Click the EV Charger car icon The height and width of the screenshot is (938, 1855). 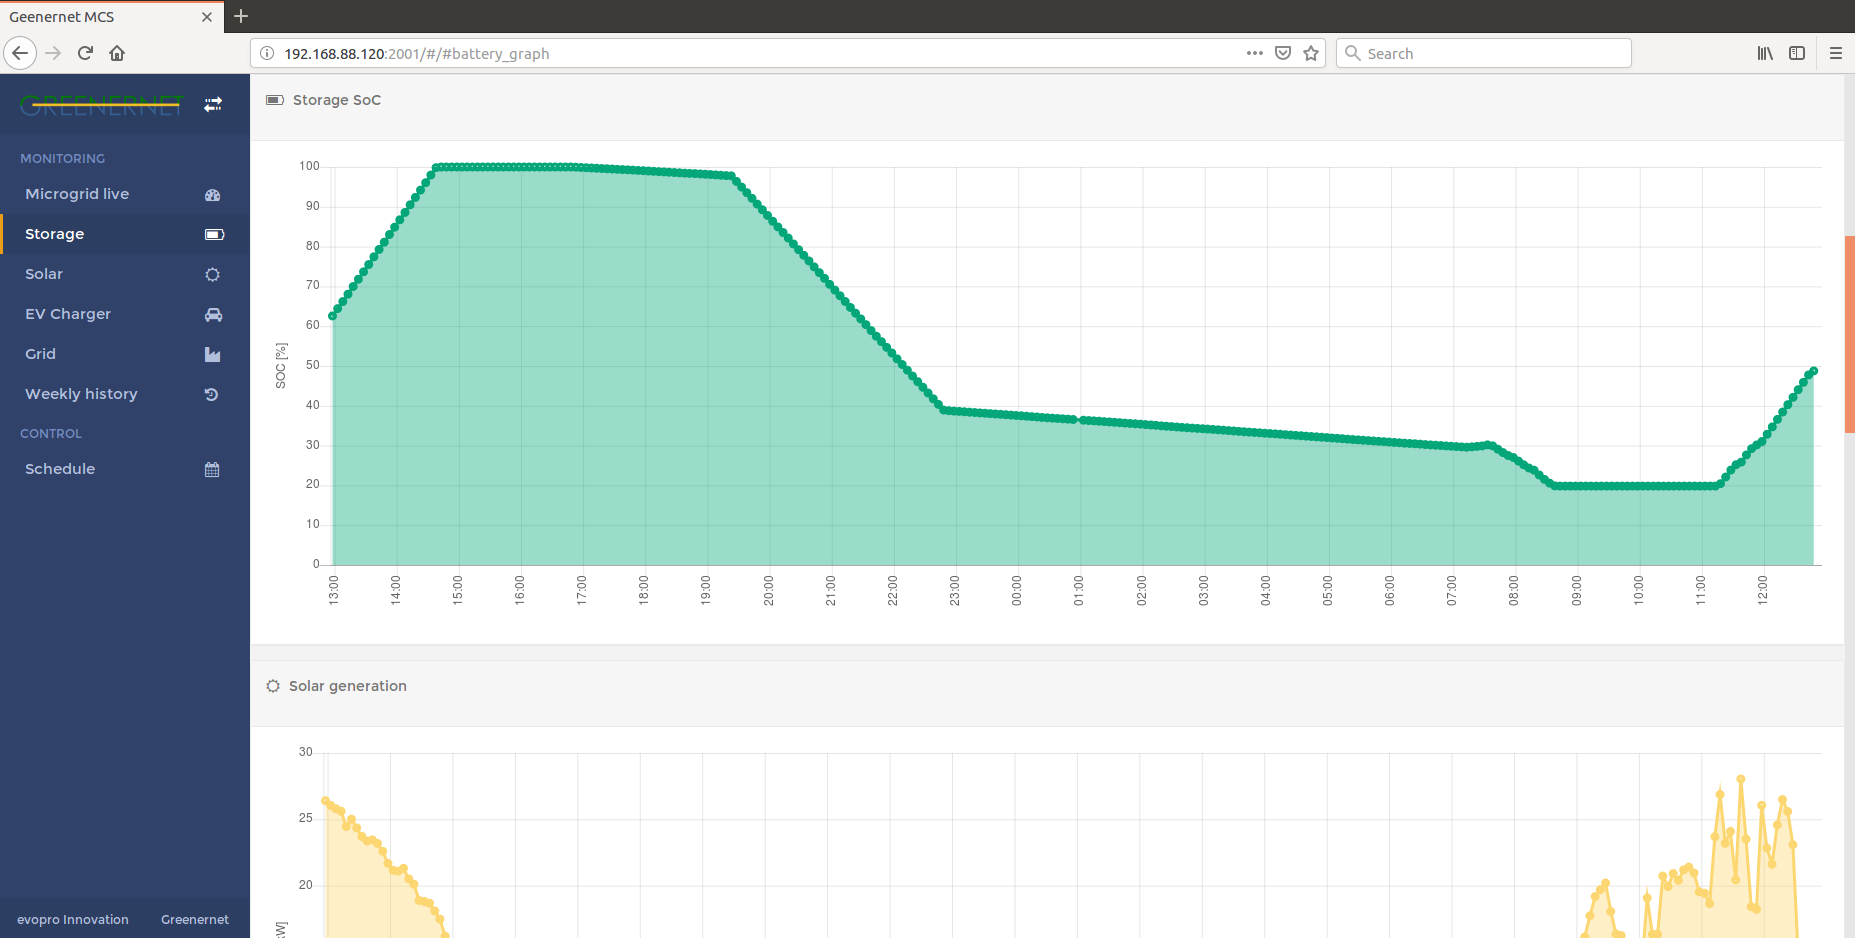click(x=213, y=315)
